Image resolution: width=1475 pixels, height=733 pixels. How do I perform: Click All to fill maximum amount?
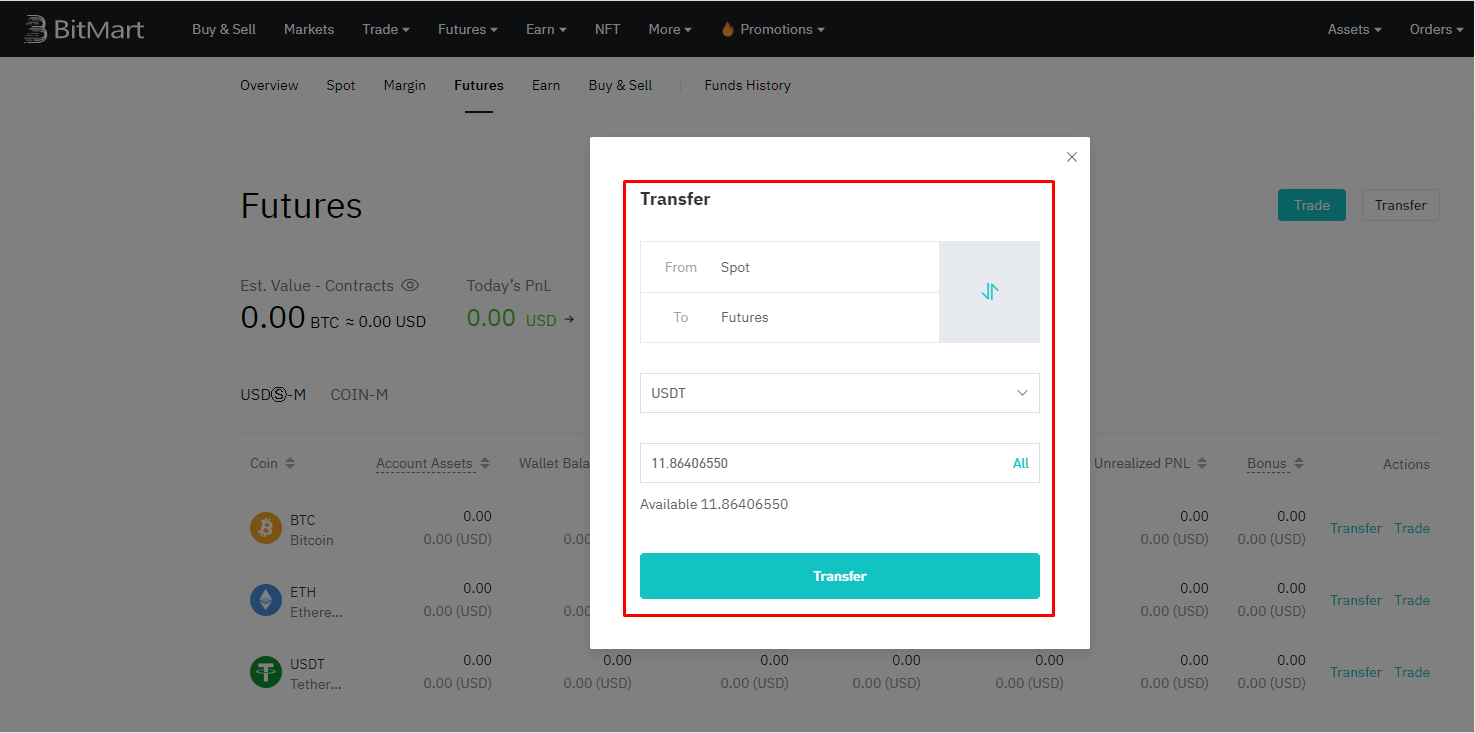click(1021, 463)
